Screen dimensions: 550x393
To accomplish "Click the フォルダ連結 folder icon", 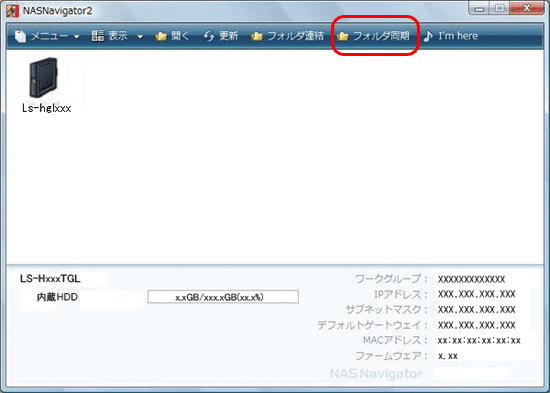I will click(x=257, y=36).
